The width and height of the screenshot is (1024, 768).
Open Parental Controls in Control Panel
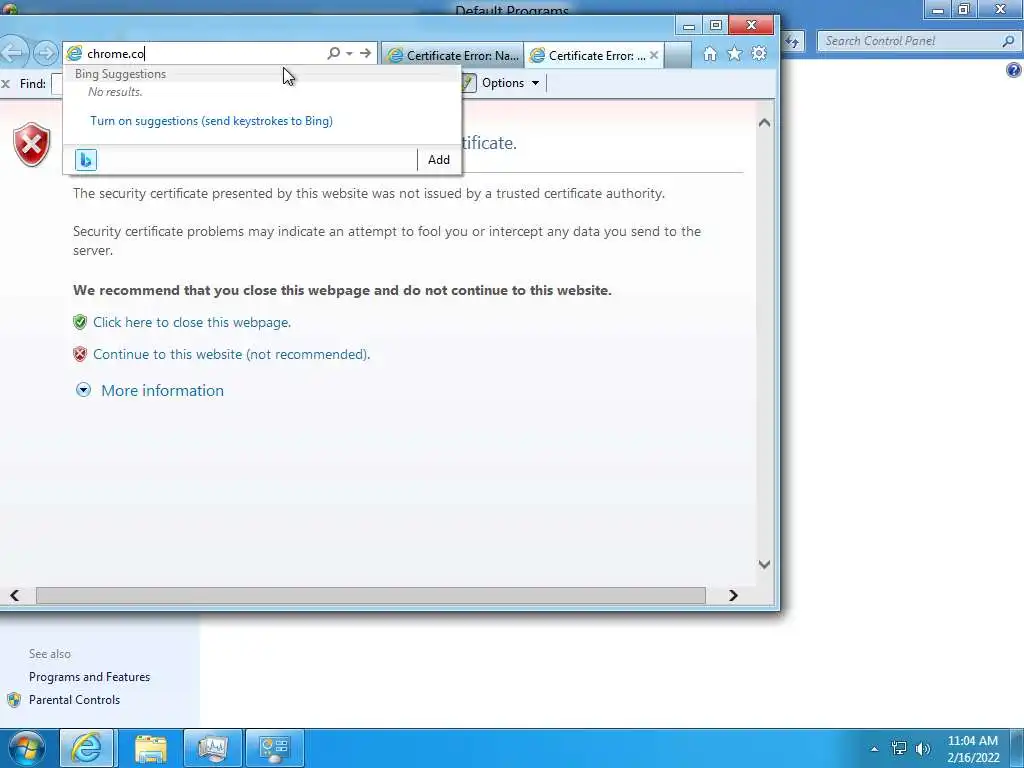point(74,700)
